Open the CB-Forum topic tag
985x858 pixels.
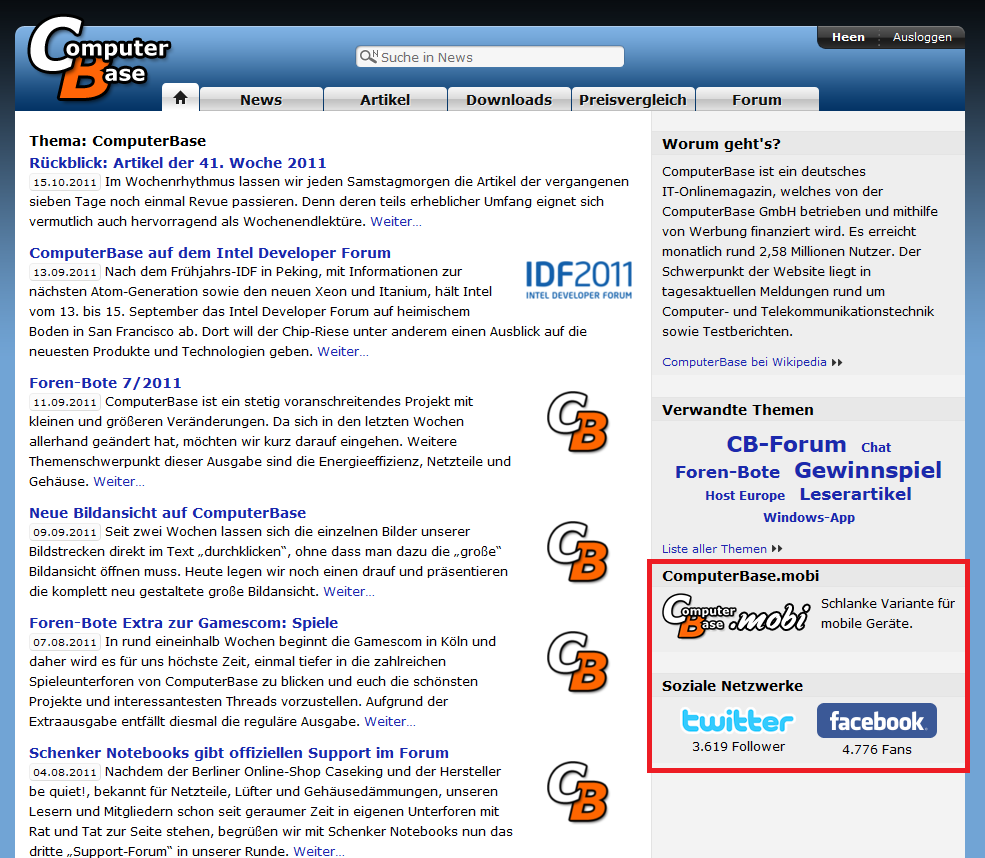point(786,444)
